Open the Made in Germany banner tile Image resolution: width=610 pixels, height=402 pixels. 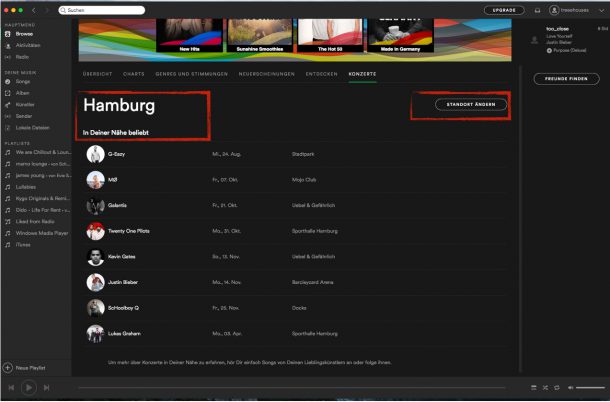pyautogui.click(x=400, y=35)
